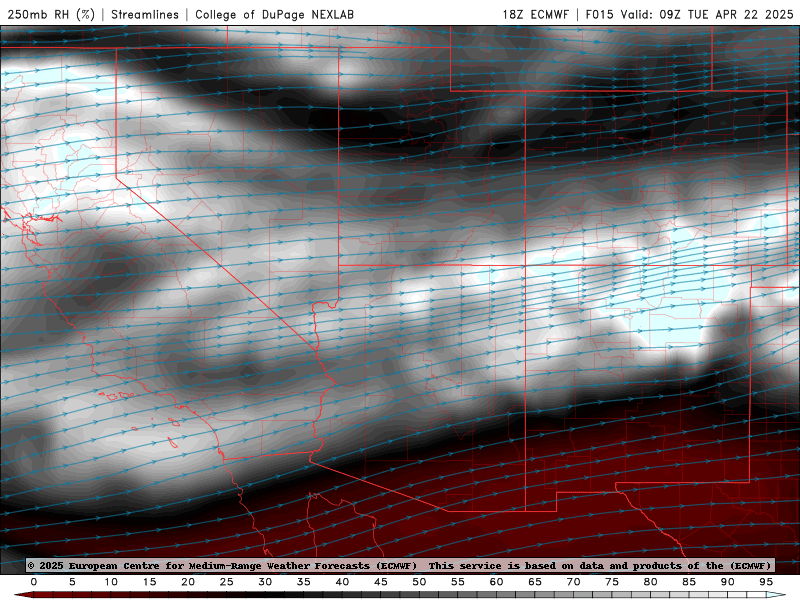Click the colorbar tick label '45'
The height and width of the screenshot is (600, 800).
click(381, 582)
